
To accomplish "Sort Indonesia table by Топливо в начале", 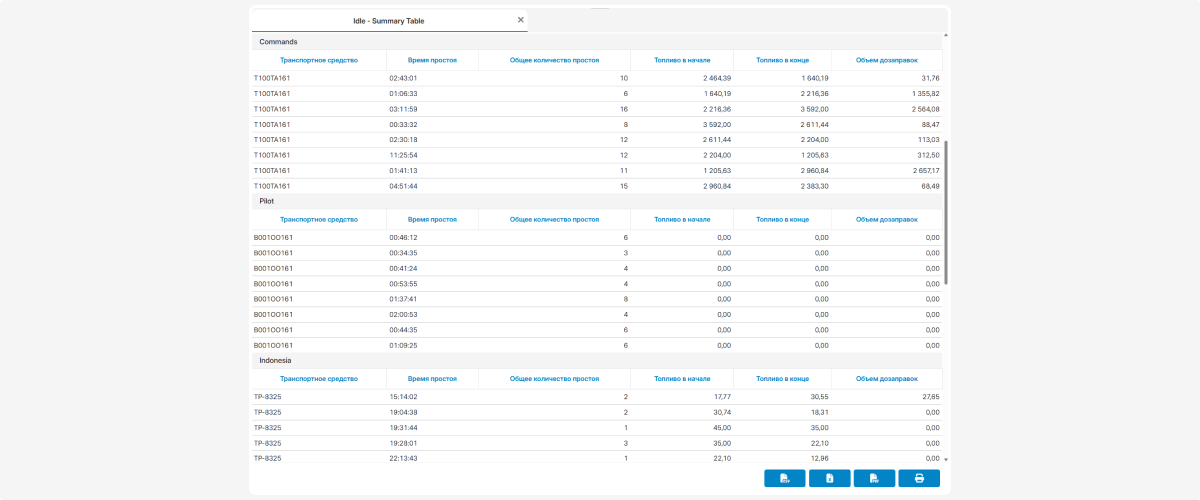I will pyautogui.click(x=682, y=379).
